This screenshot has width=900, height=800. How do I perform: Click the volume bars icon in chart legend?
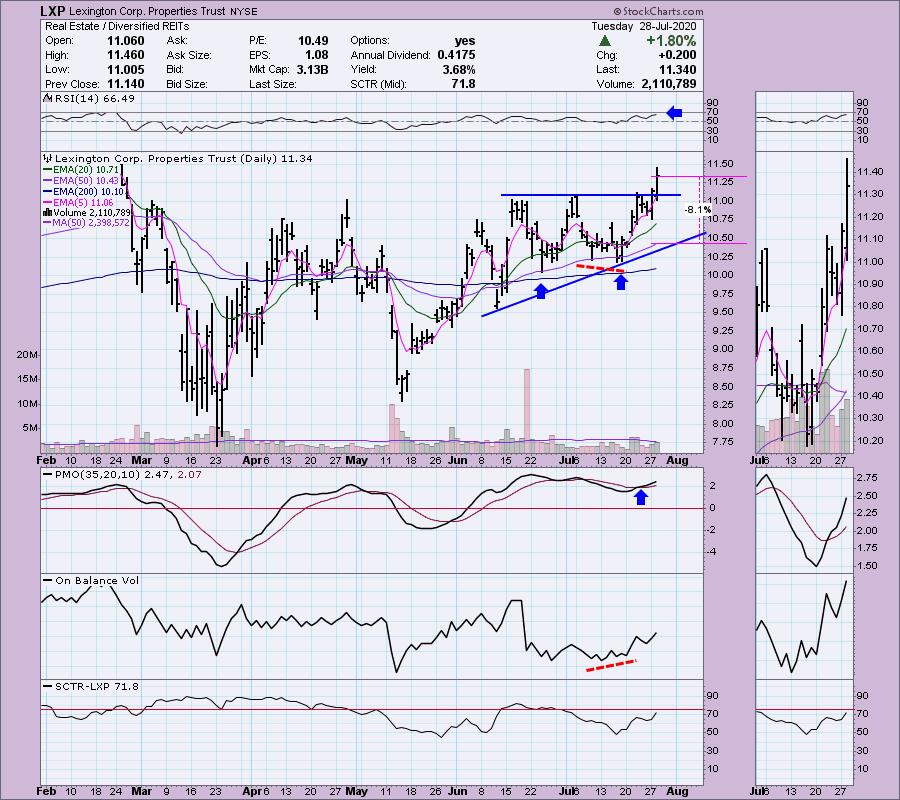48,212
